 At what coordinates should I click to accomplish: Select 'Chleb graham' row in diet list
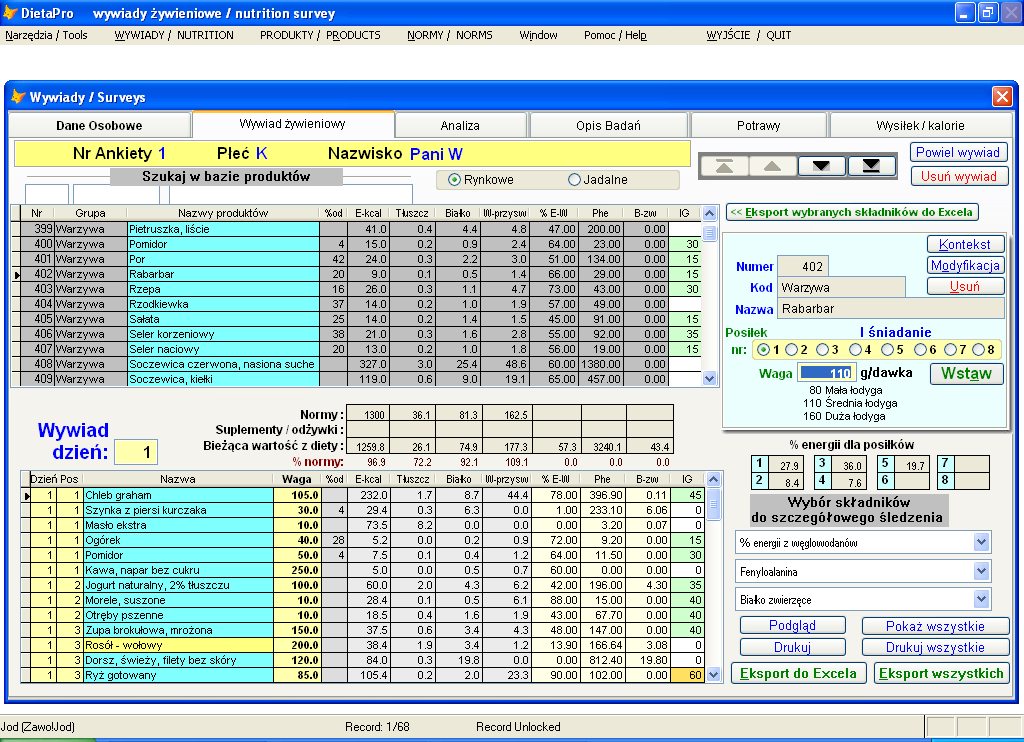366,495
